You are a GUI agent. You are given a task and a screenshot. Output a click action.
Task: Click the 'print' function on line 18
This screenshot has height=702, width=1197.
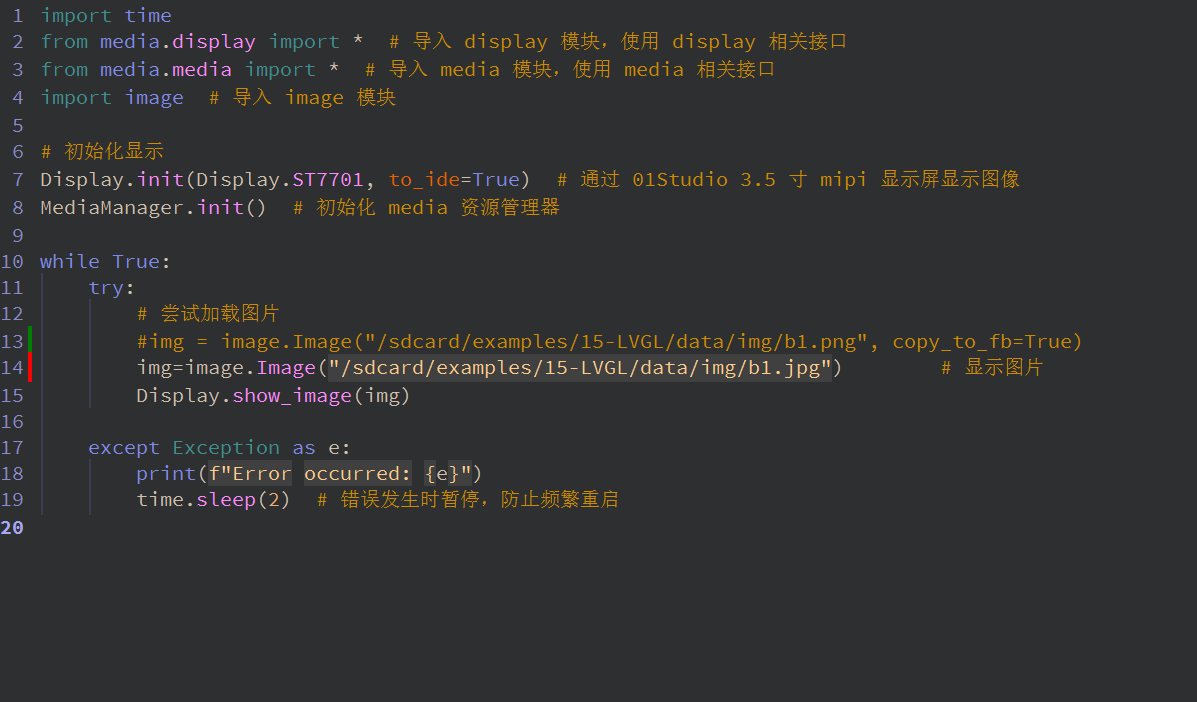pos(166,473)
